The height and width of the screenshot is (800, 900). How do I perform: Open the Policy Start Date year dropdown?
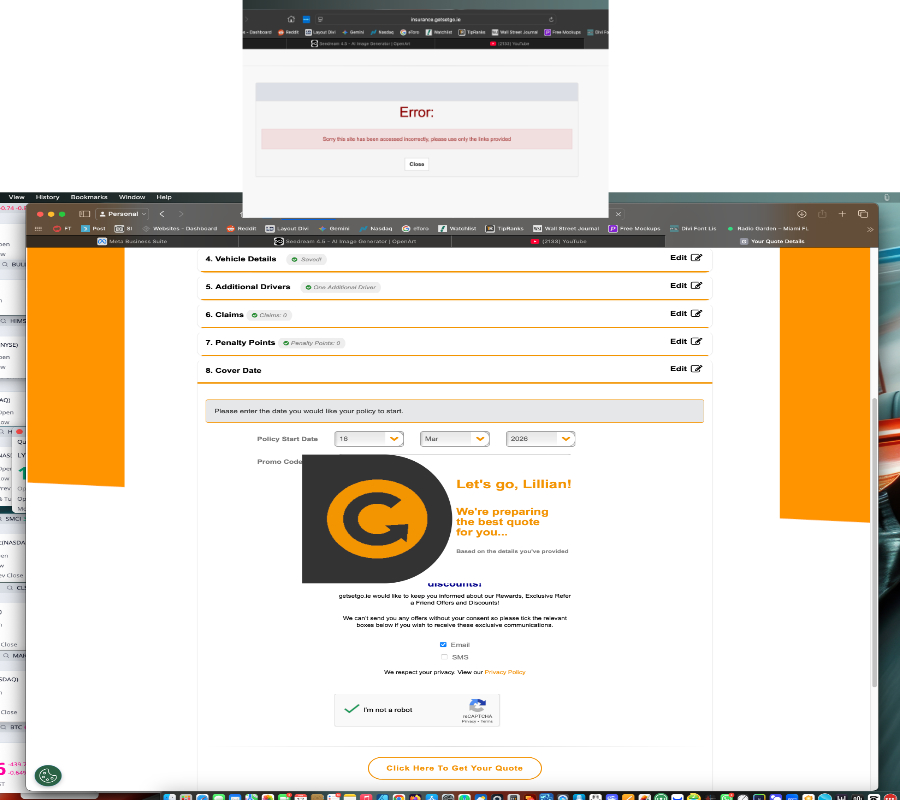540,438
